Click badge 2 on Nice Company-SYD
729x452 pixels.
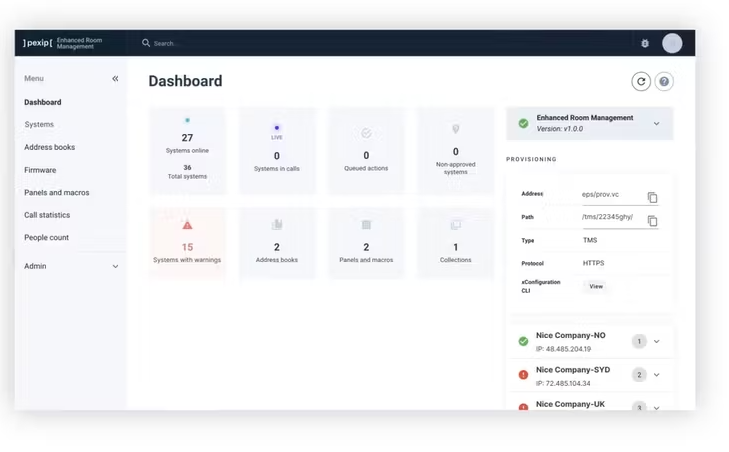(639, 375)
